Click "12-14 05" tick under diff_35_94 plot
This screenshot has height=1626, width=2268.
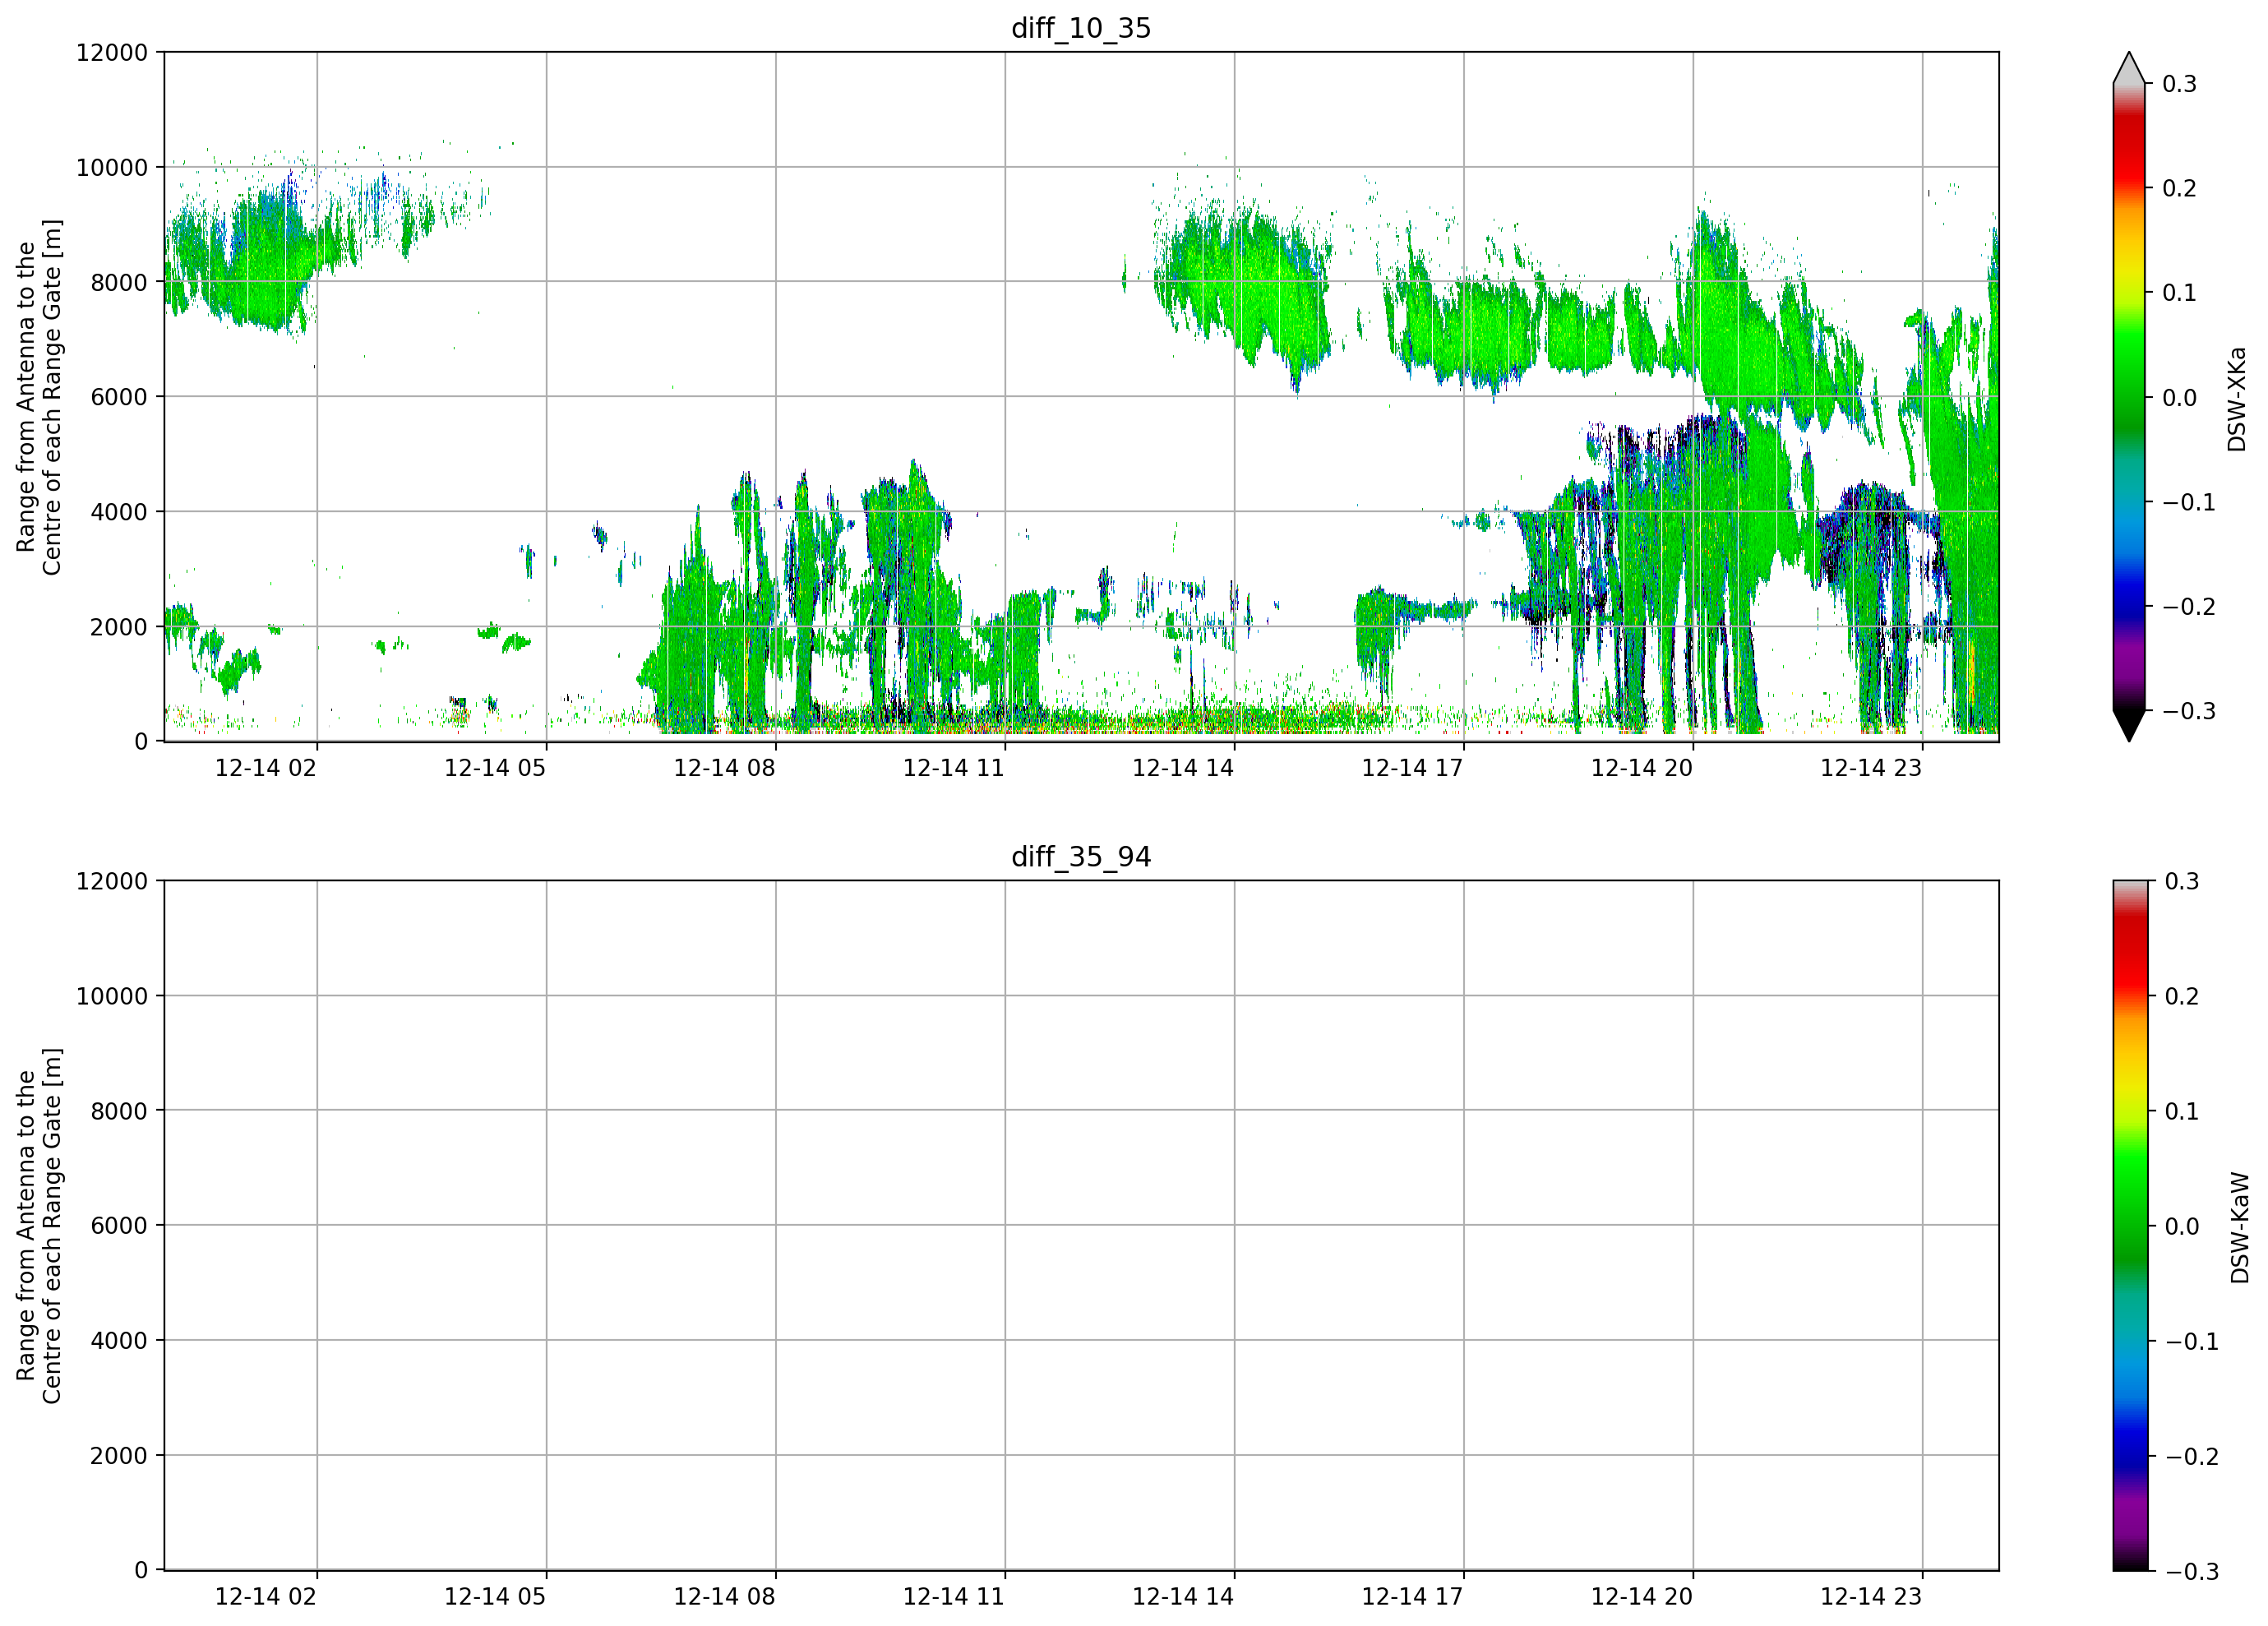(495, 1597)
